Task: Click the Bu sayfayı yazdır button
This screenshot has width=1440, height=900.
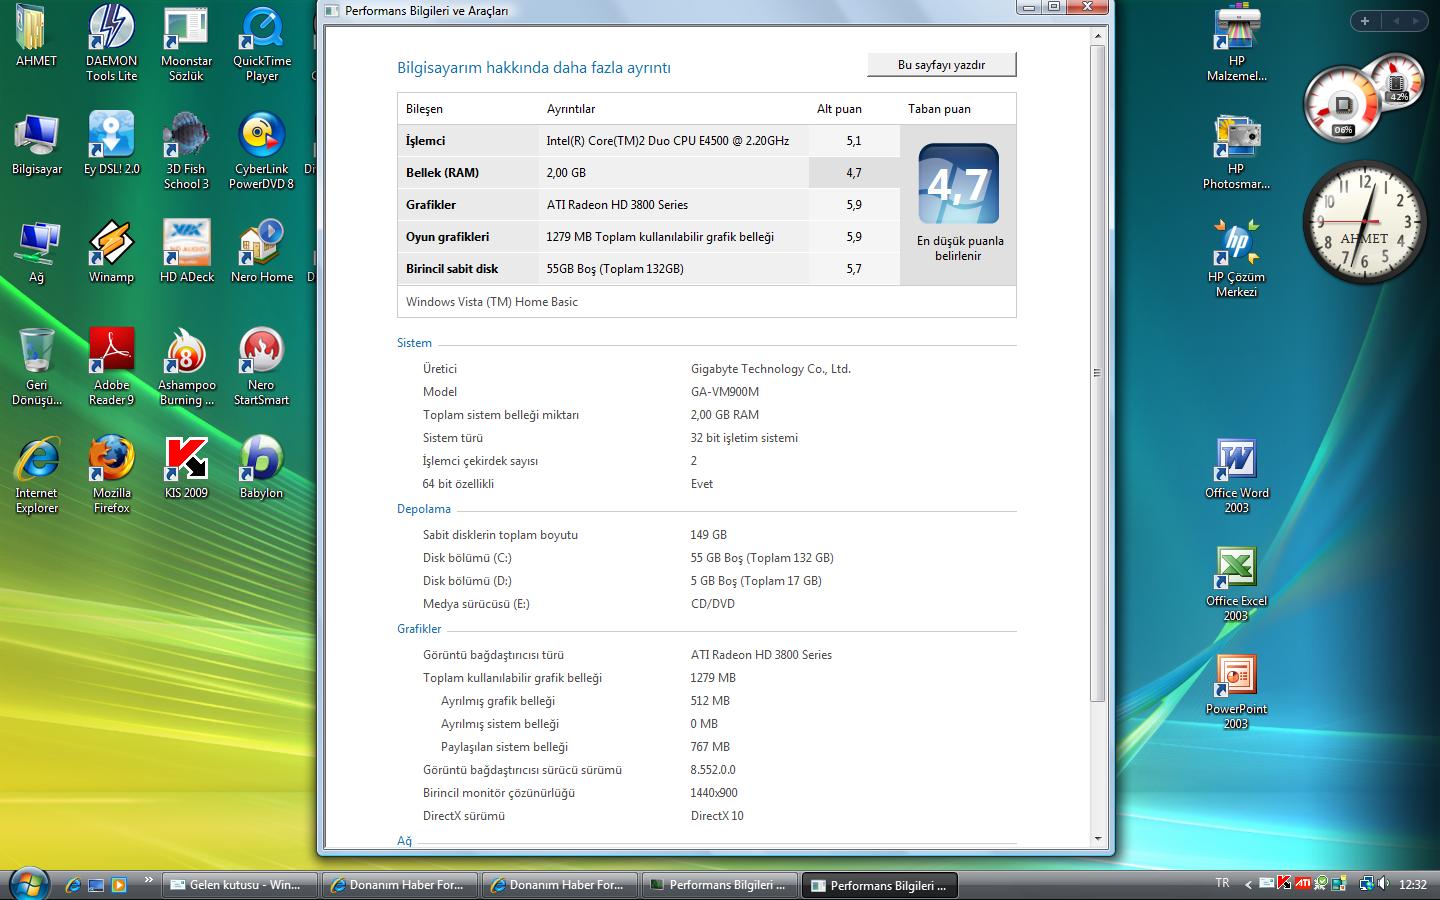Action: (x=941, y=65)
